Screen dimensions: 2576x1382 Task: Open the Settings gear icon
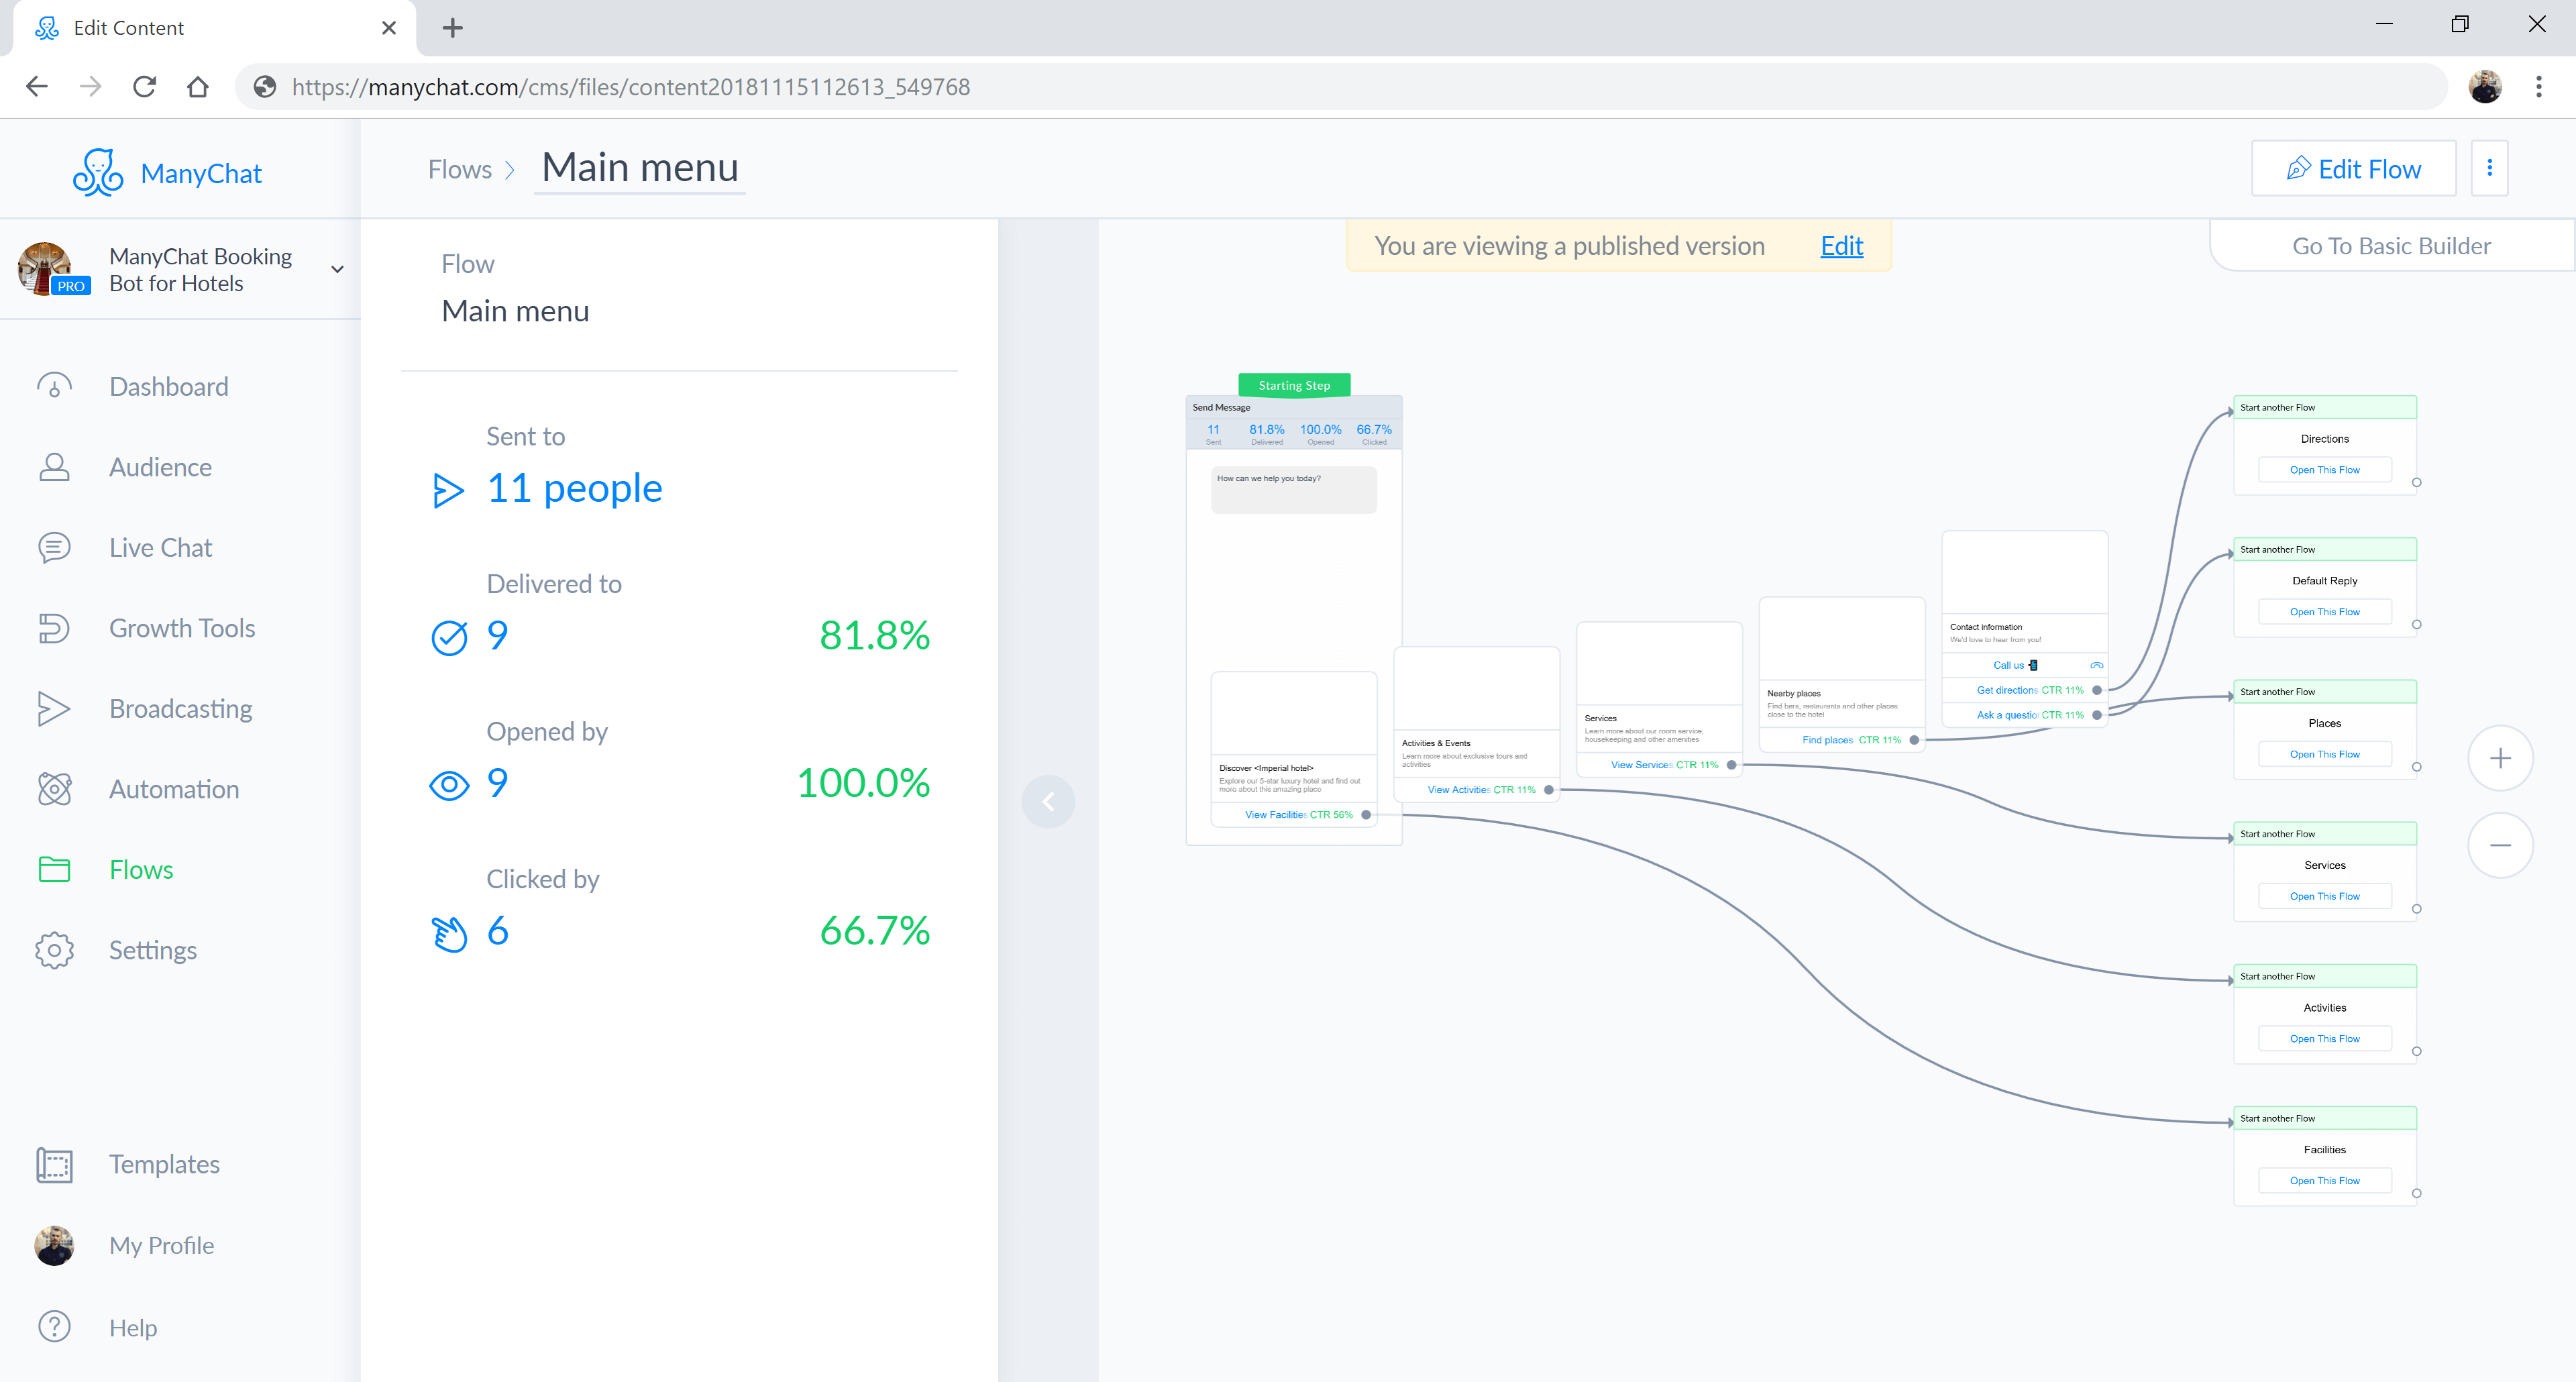[54, 950]
